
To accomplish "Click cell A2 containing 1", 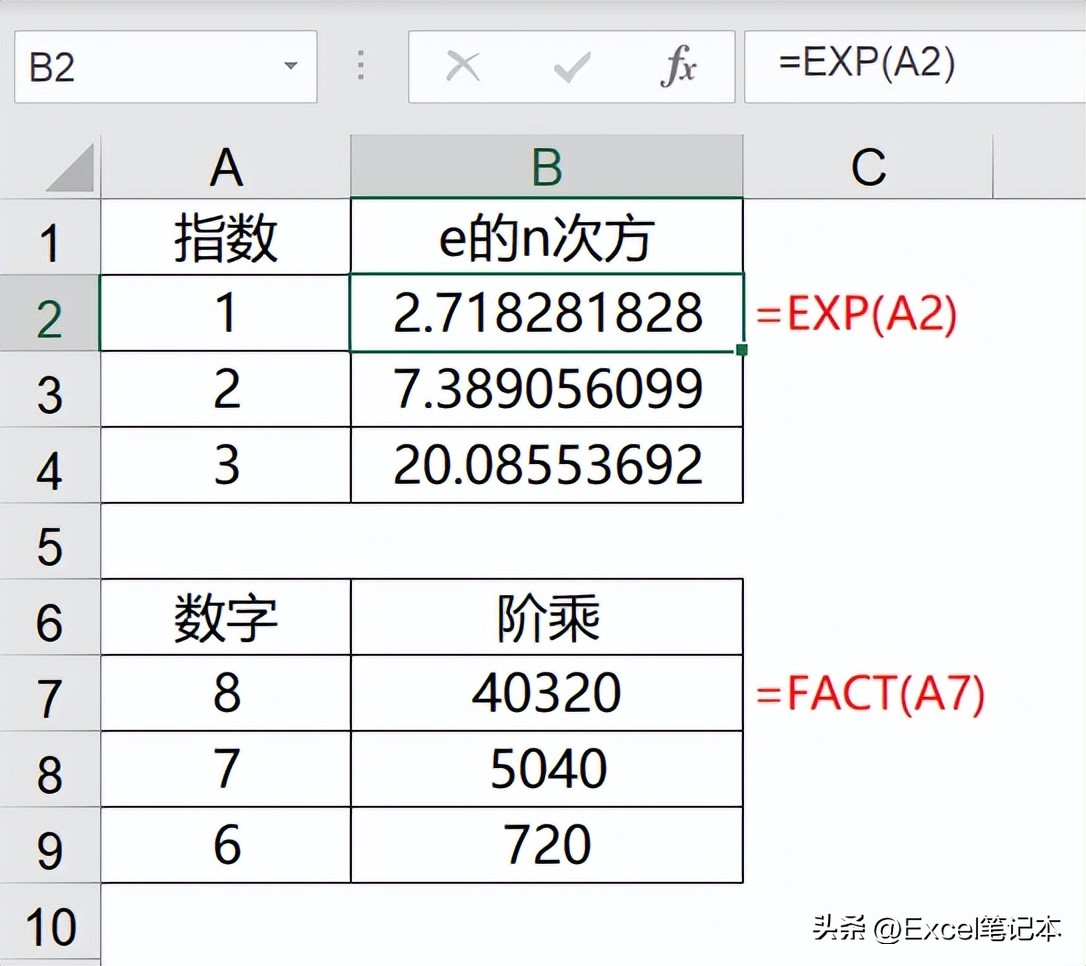I will [x=226, y=313].
